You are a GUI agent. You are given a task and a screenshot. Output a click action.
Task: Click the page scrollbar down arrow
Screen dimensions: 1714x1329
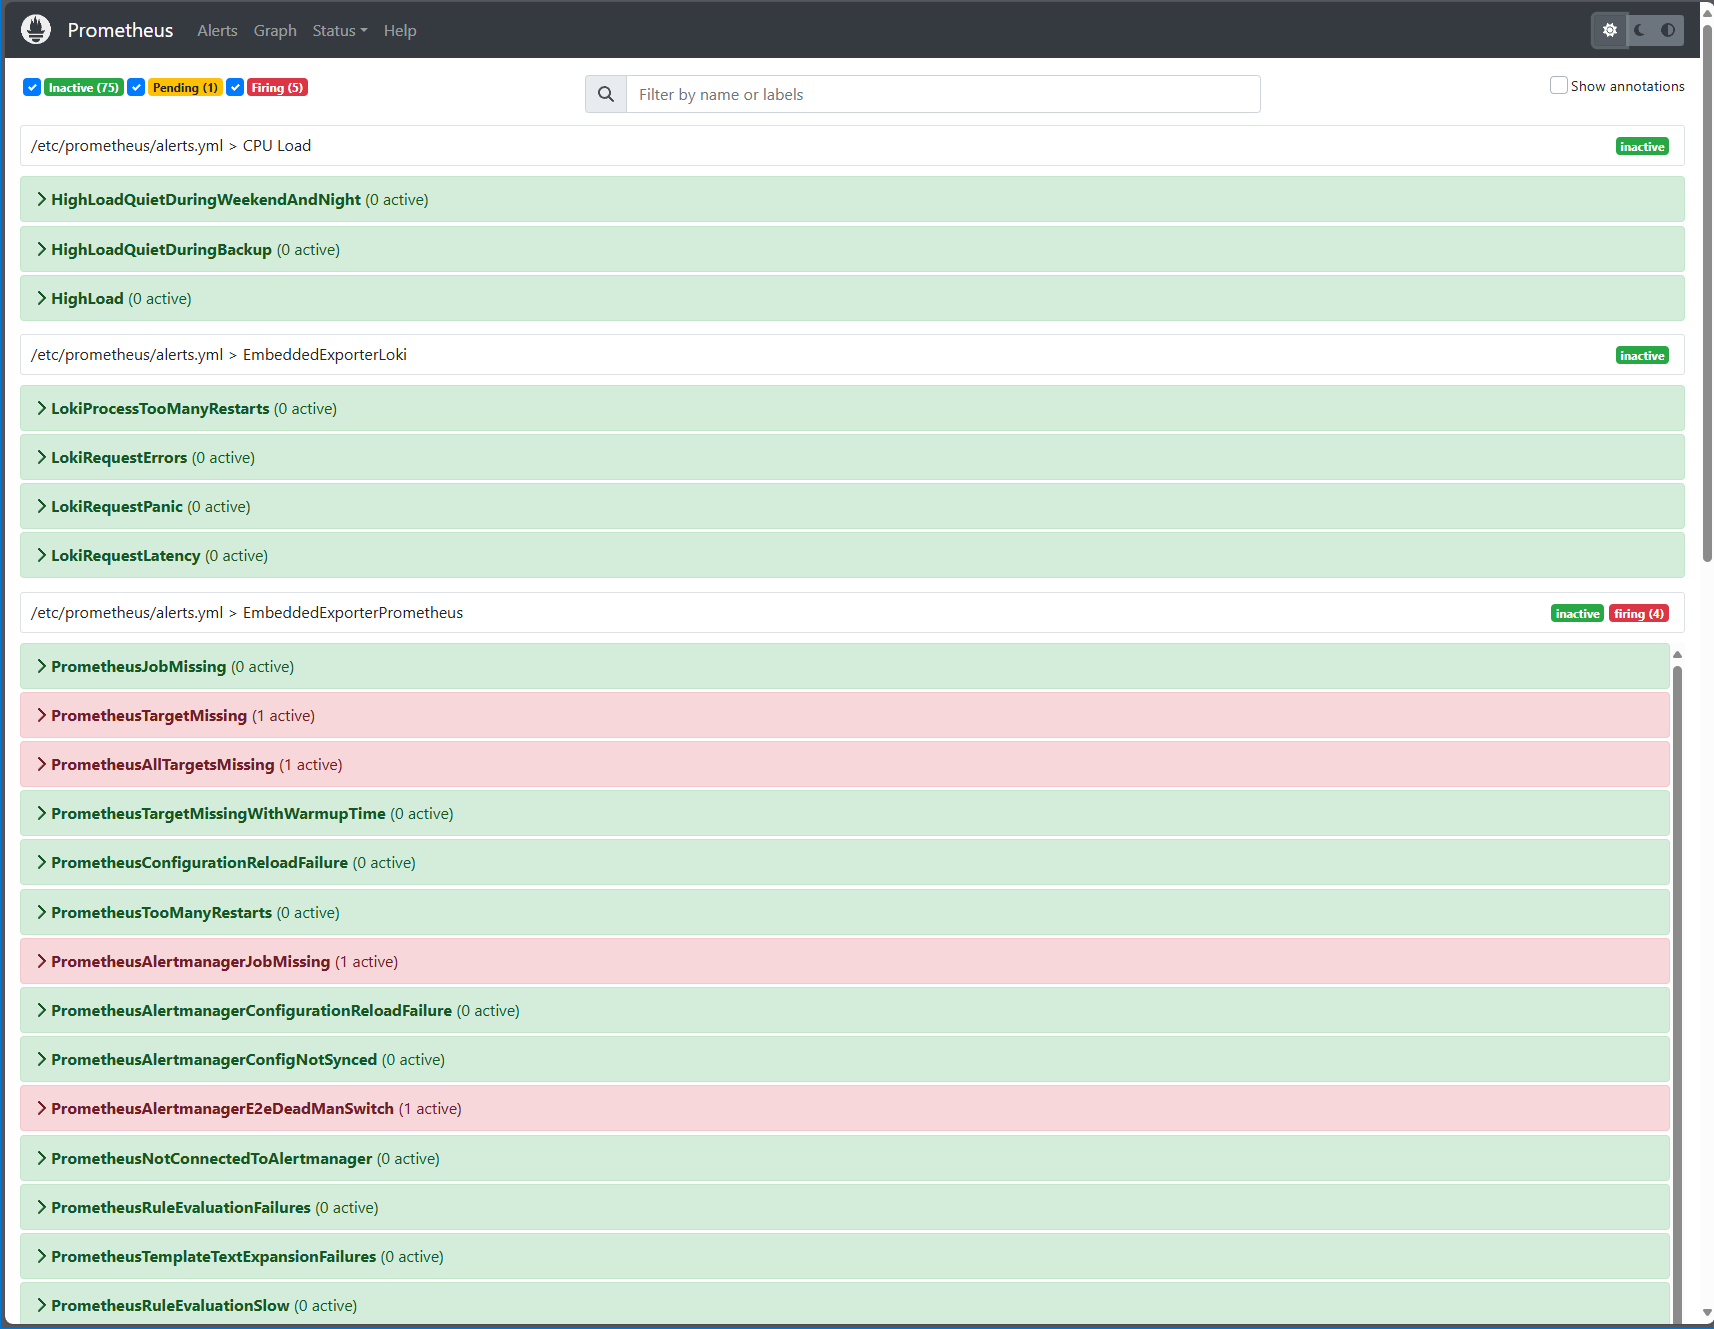point(1707,1313)
